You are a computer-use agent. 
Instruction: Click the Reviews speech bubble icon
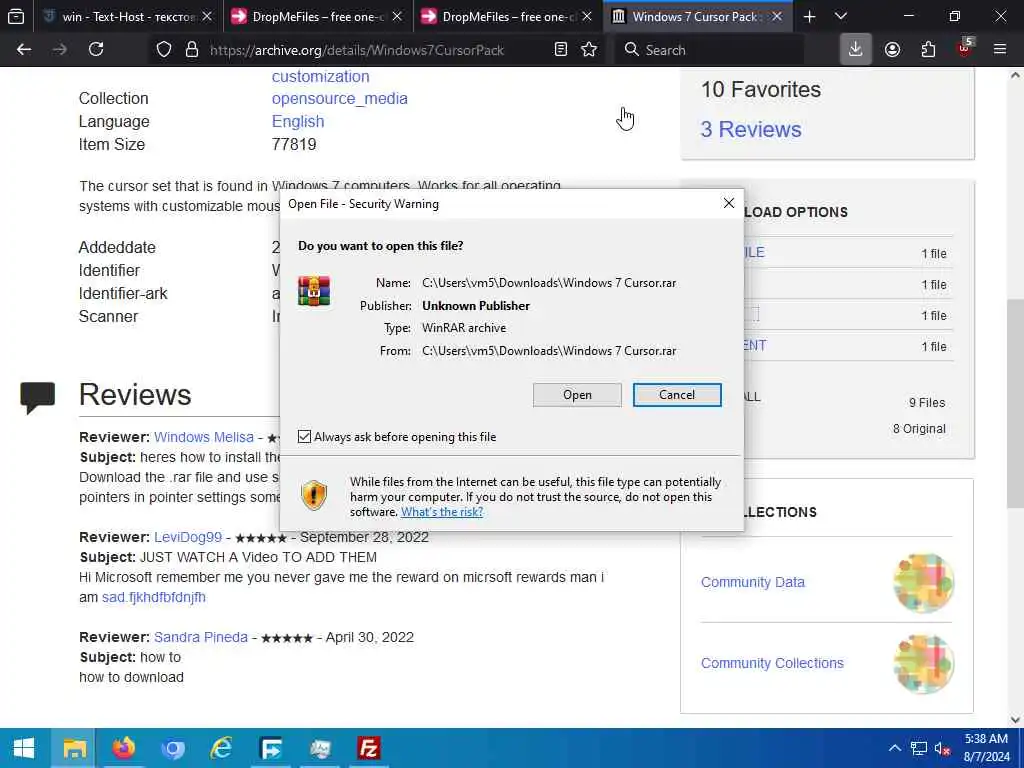coord(38,397)
